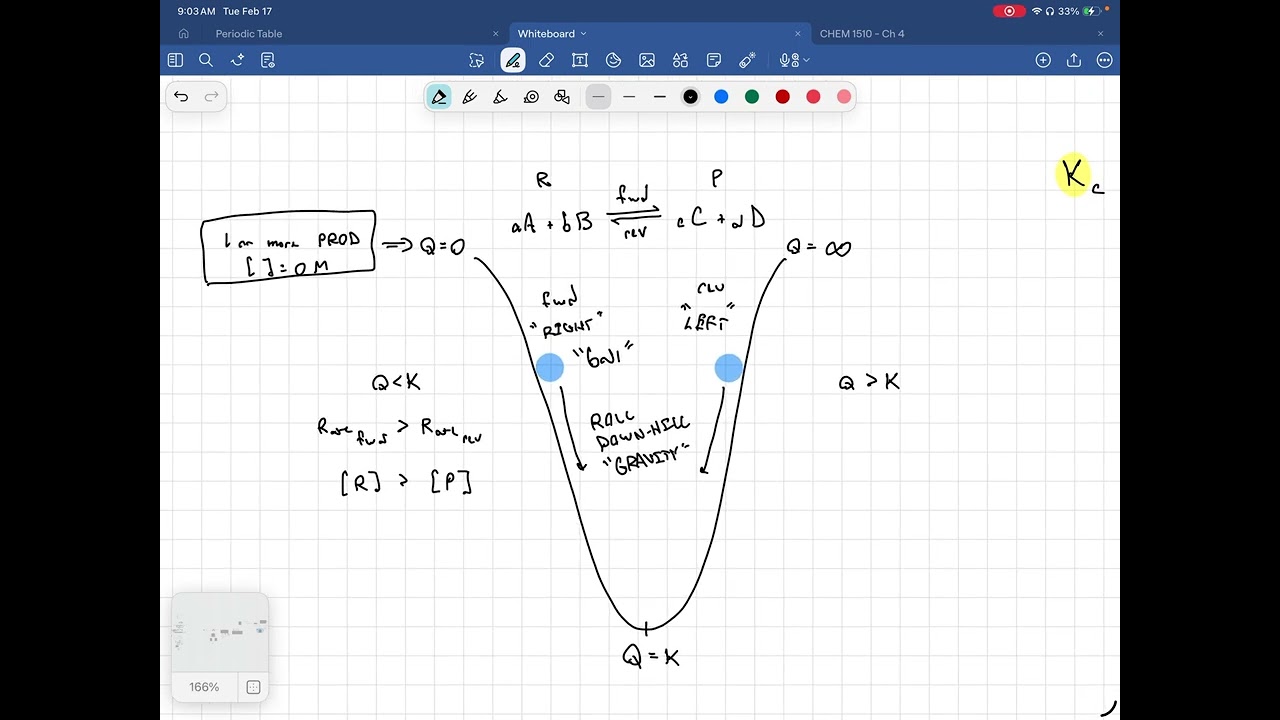The height and width of the screenshot is (720, 1280).
Task: Select the thinnest stroke width
Action: click(x=598, y=97)
